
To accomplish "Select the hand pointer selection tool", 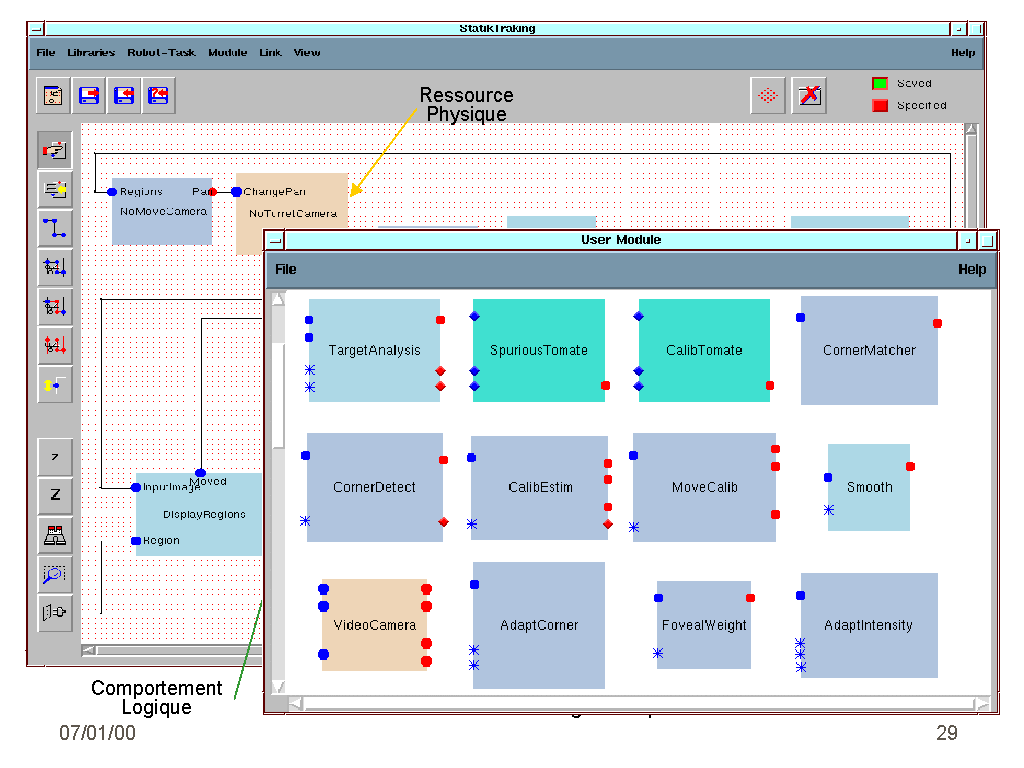I will click(55, 150).
